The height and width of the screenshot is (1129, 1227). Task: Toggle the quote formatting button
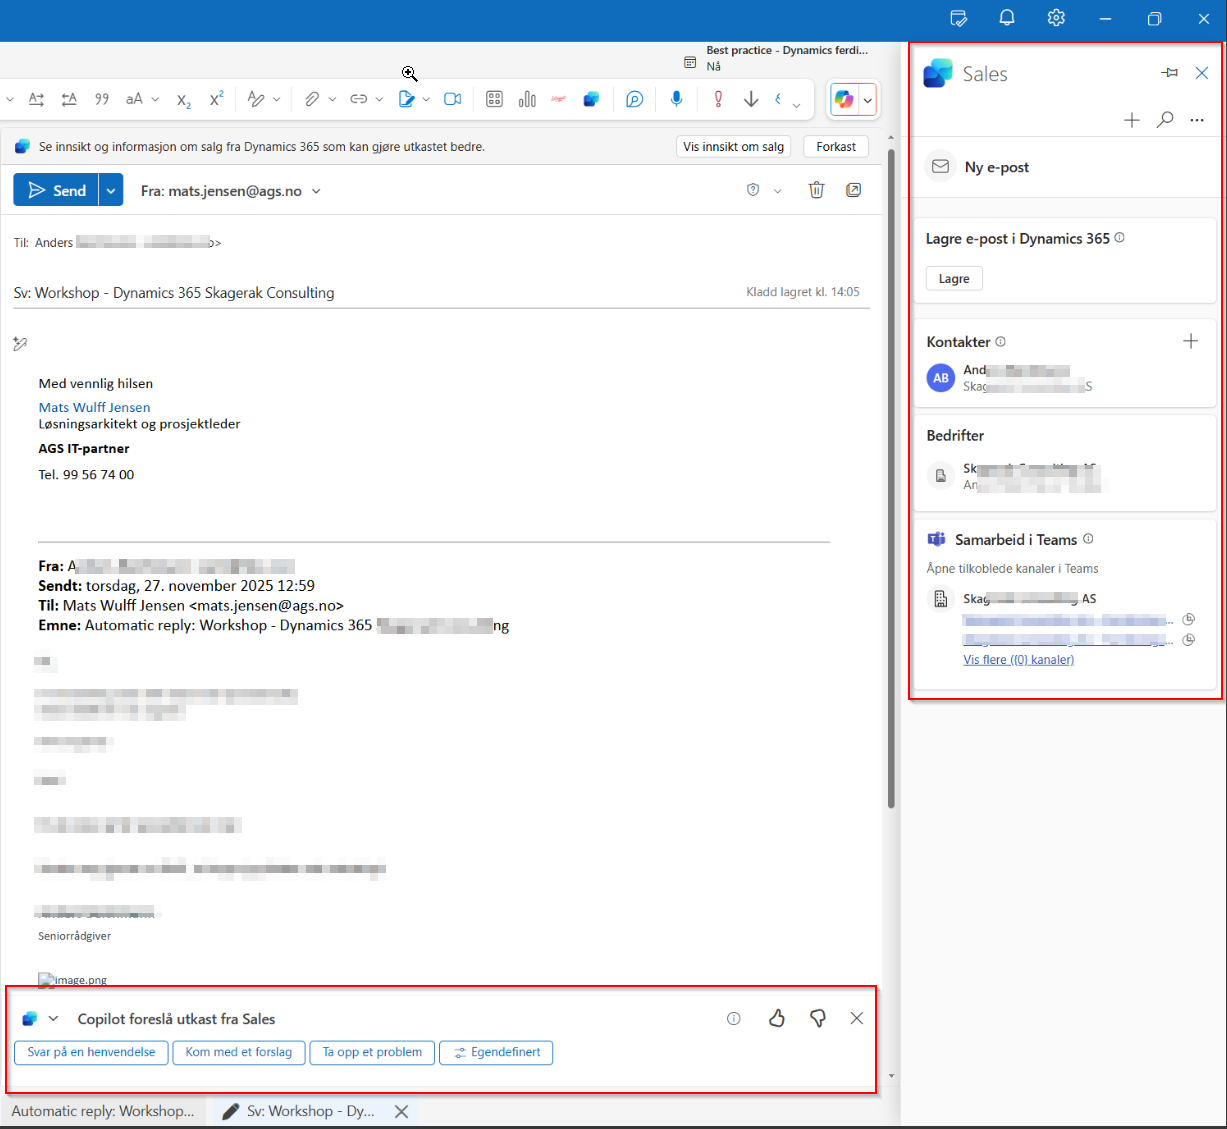point(101,99)
